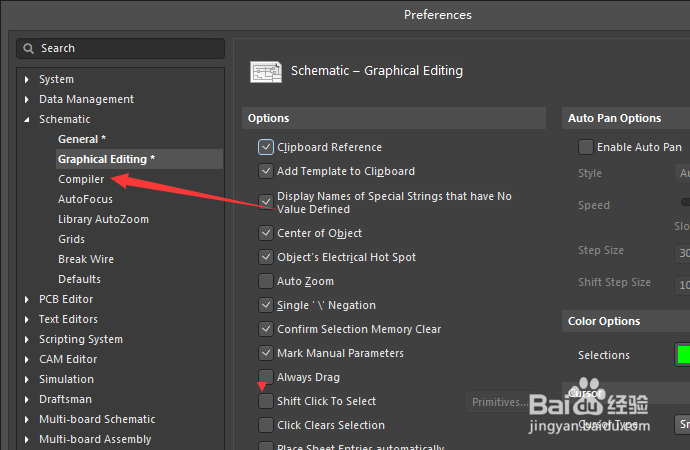Enable Shift Click To Select

click(x=266, y=401)
